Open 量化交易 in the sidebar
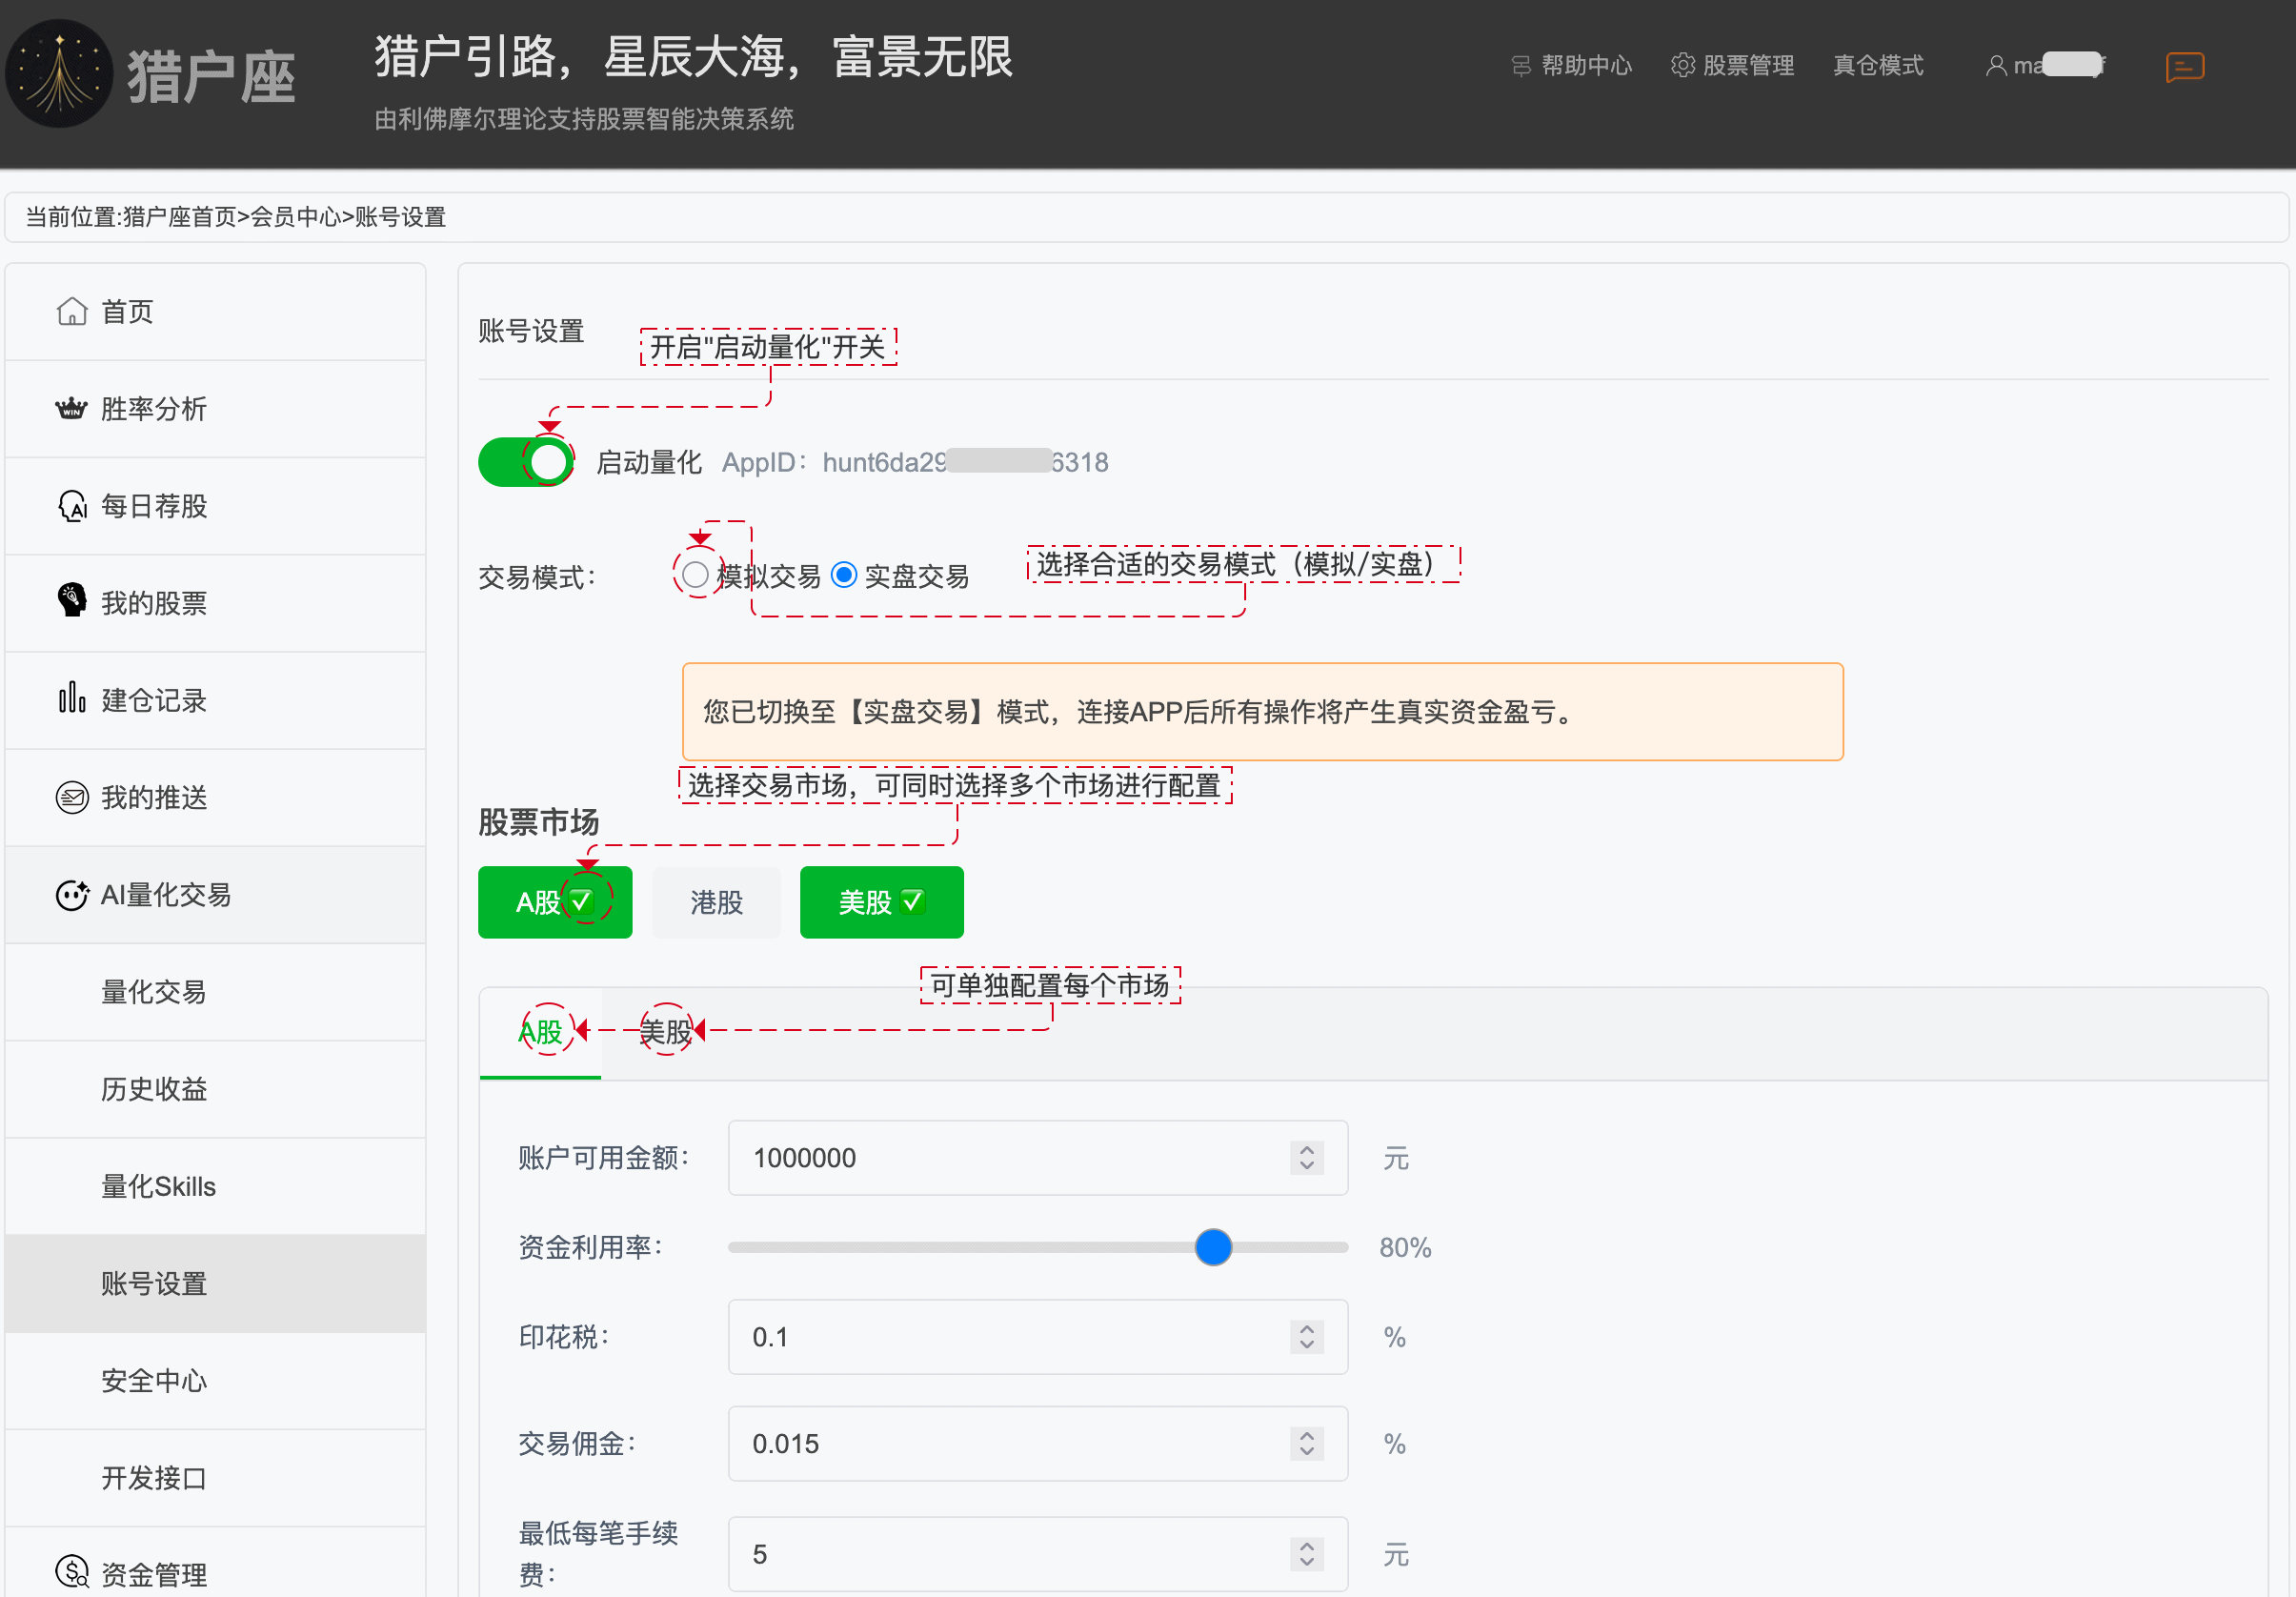The image size is (2296, 1597). point(215,992)
